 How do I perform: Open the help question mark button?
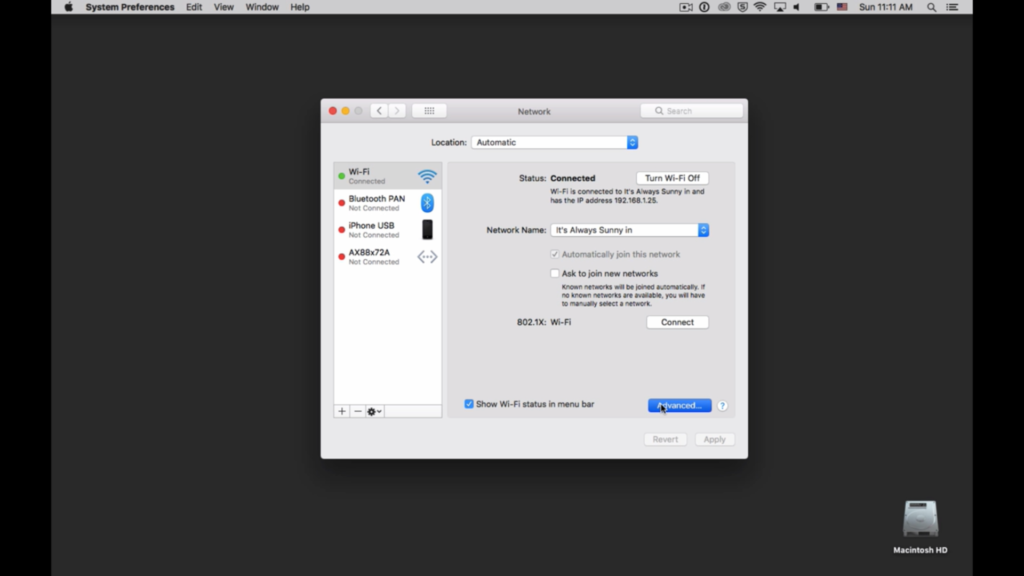coord(722,406)
